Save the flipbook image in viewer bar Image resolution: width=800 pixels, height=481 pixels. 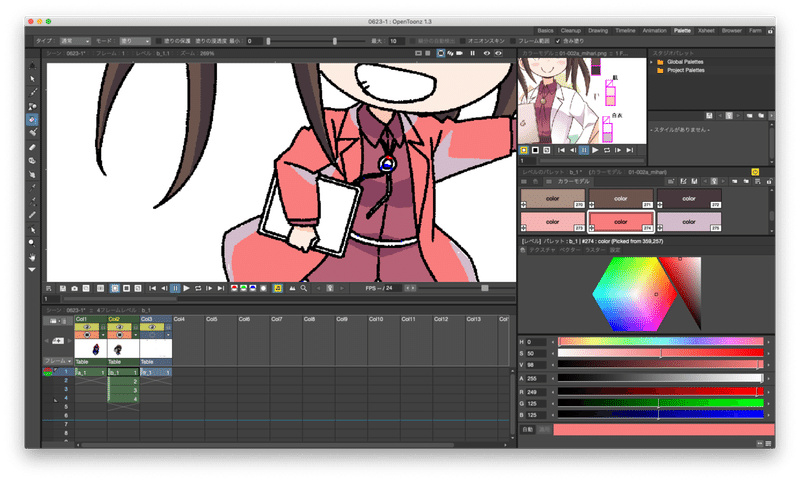pos(63,289)
